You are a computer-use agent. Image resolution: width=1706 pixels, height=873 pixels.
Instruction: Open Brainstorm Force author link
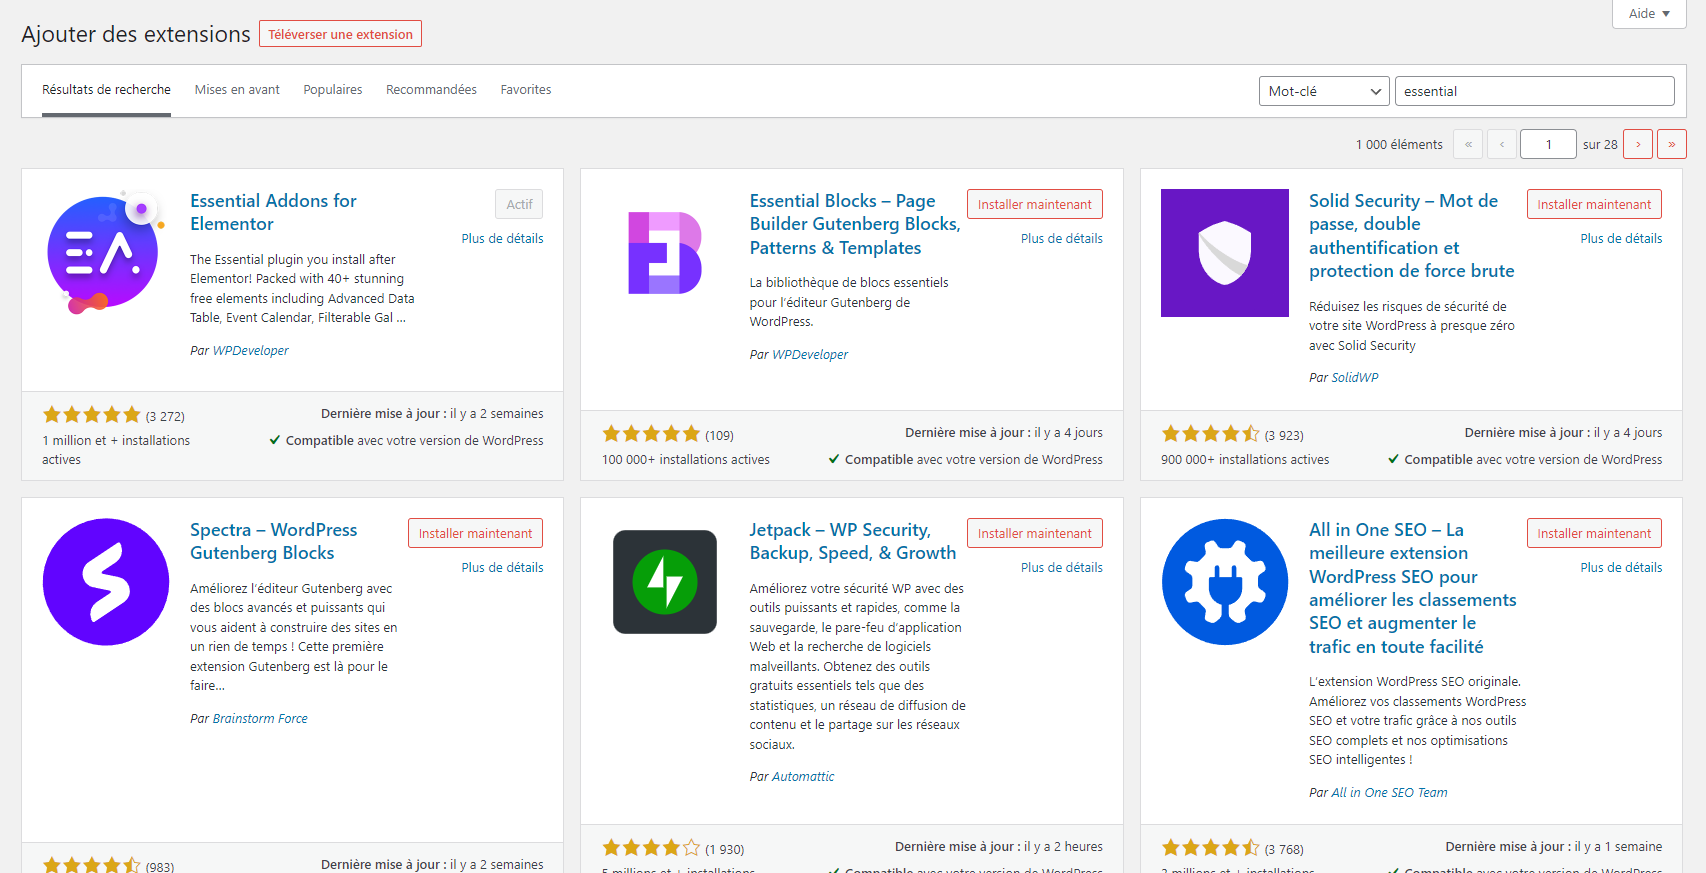260,718
